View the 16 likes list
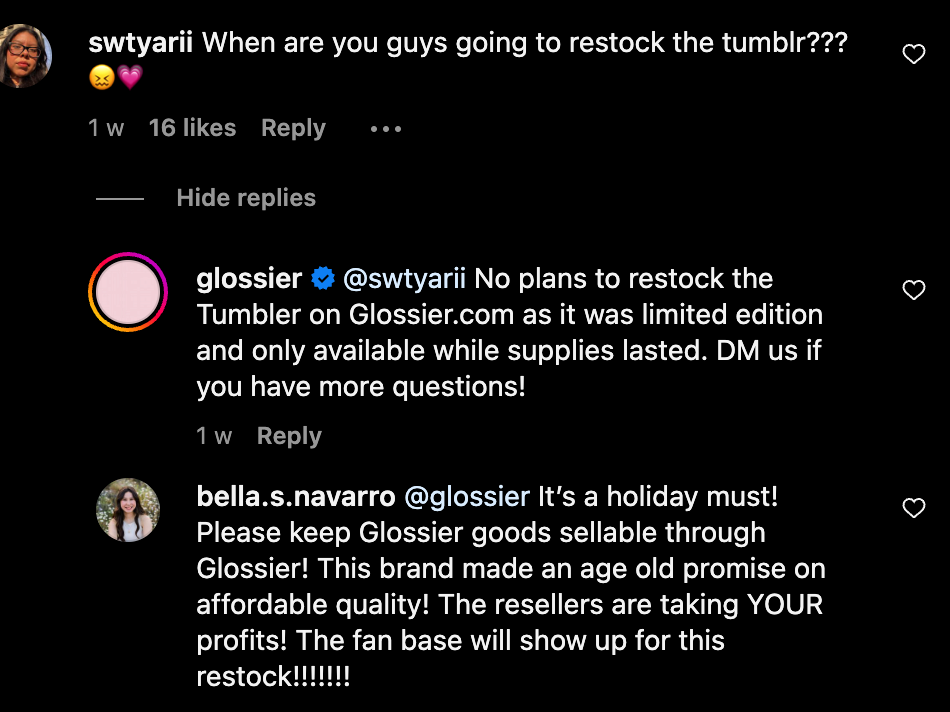 pyautogui.click(x=192, y=128)
